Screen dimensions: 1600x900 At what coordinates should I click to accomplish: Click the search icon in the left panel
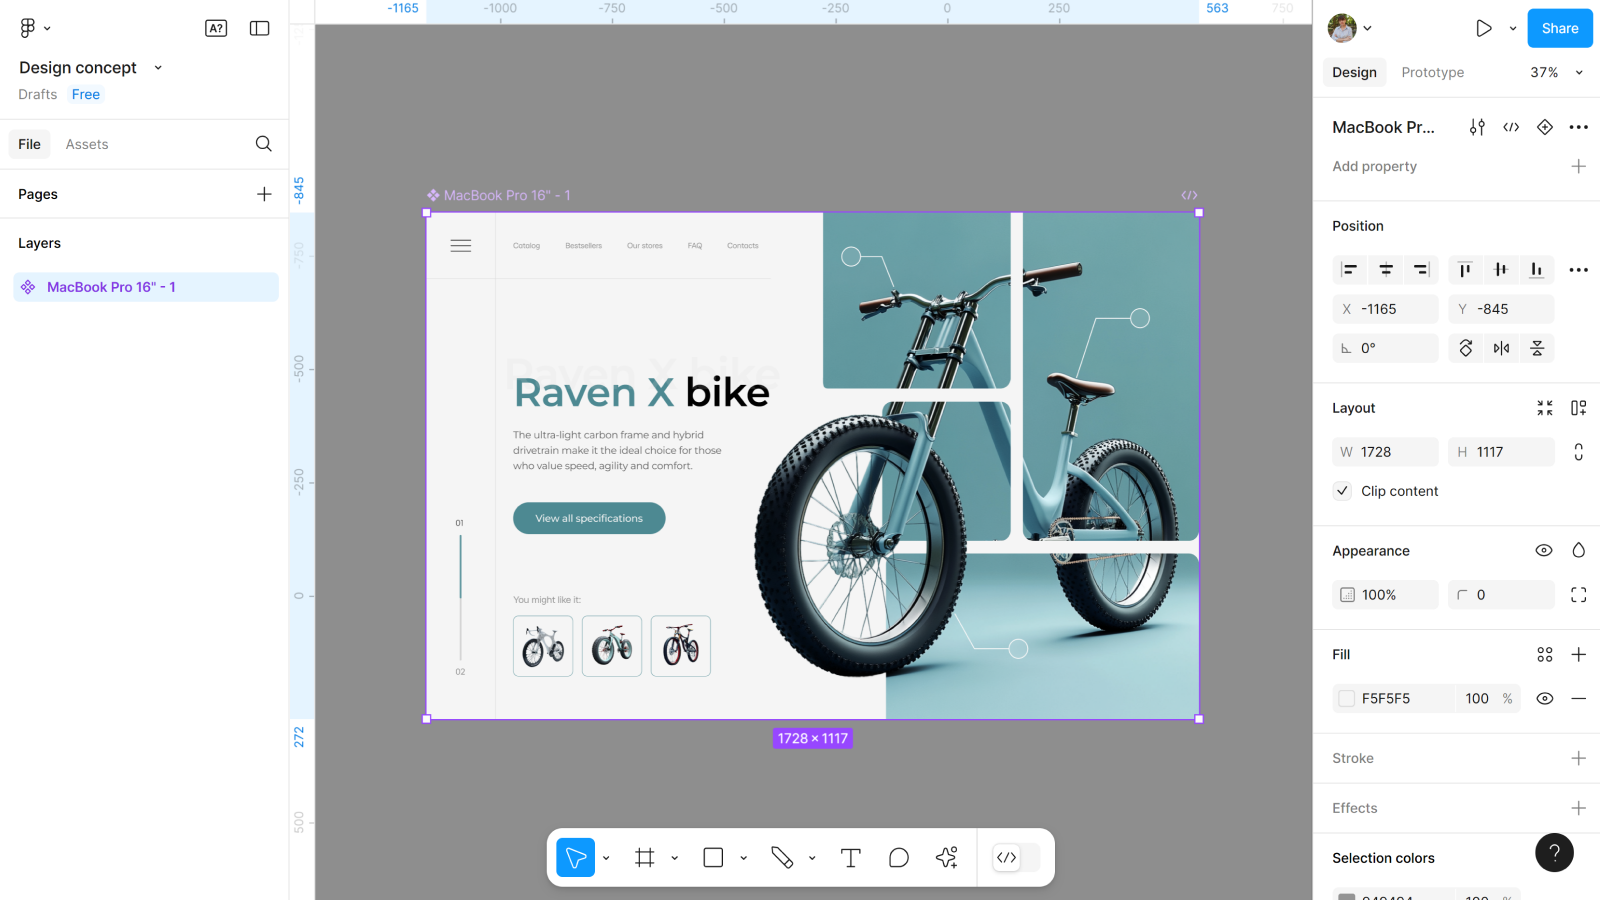tap(263, 144)
